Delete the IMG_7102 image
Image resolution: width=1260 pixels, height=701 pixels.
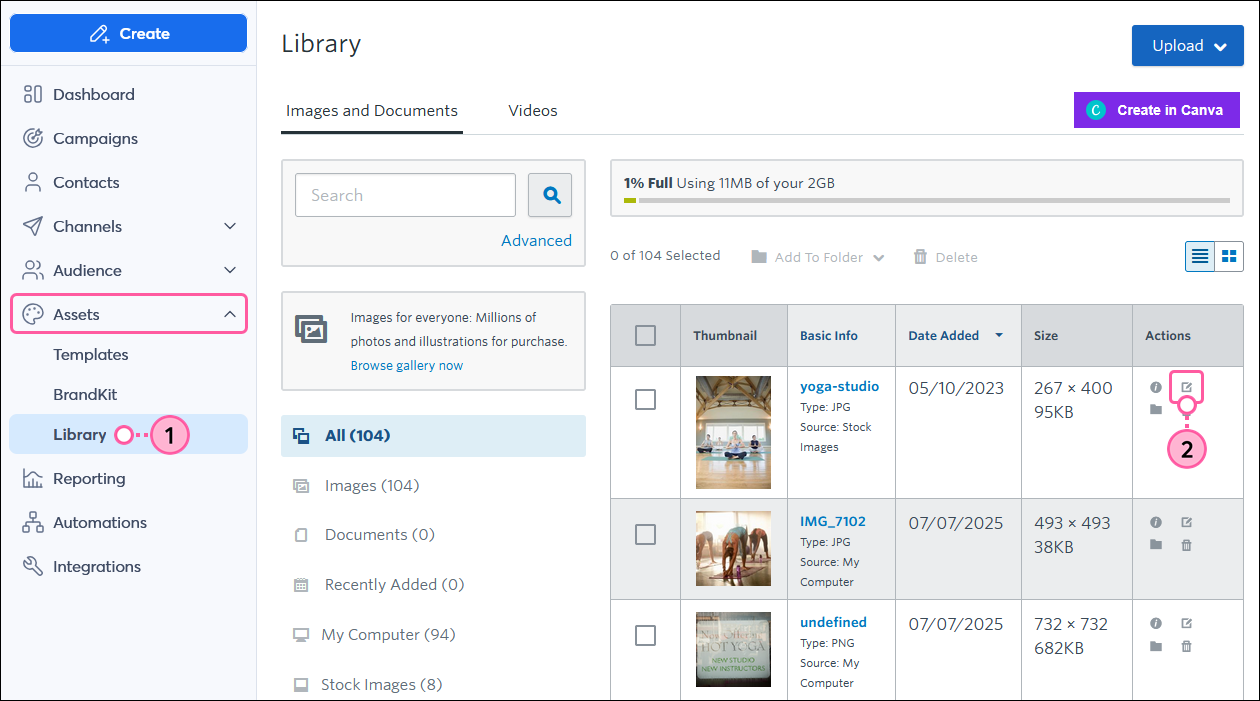coord(1186,546)
